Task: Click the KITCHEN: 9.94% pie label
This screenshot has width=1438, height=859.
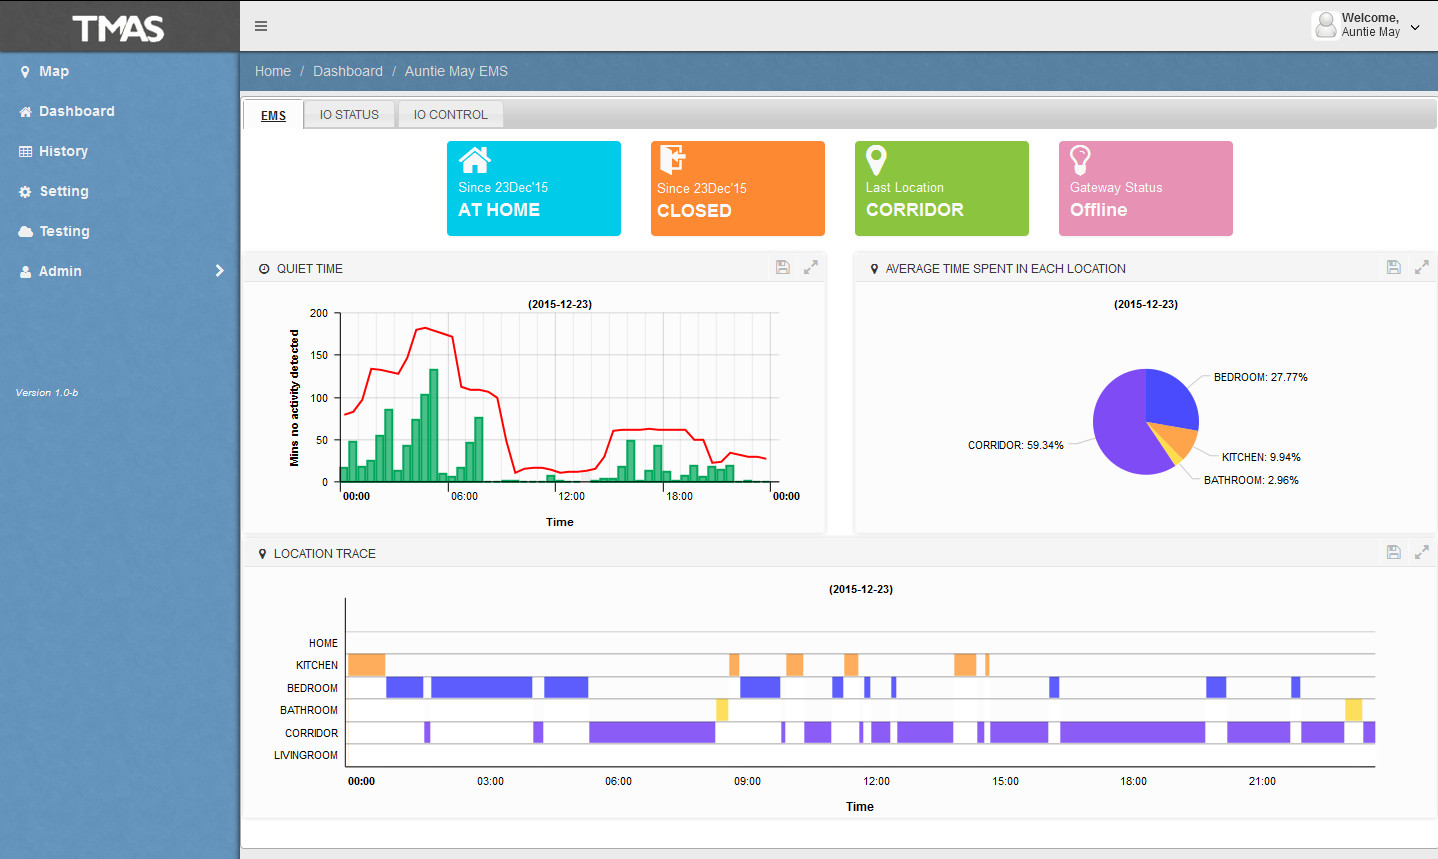Action: tap(1261, 457)
